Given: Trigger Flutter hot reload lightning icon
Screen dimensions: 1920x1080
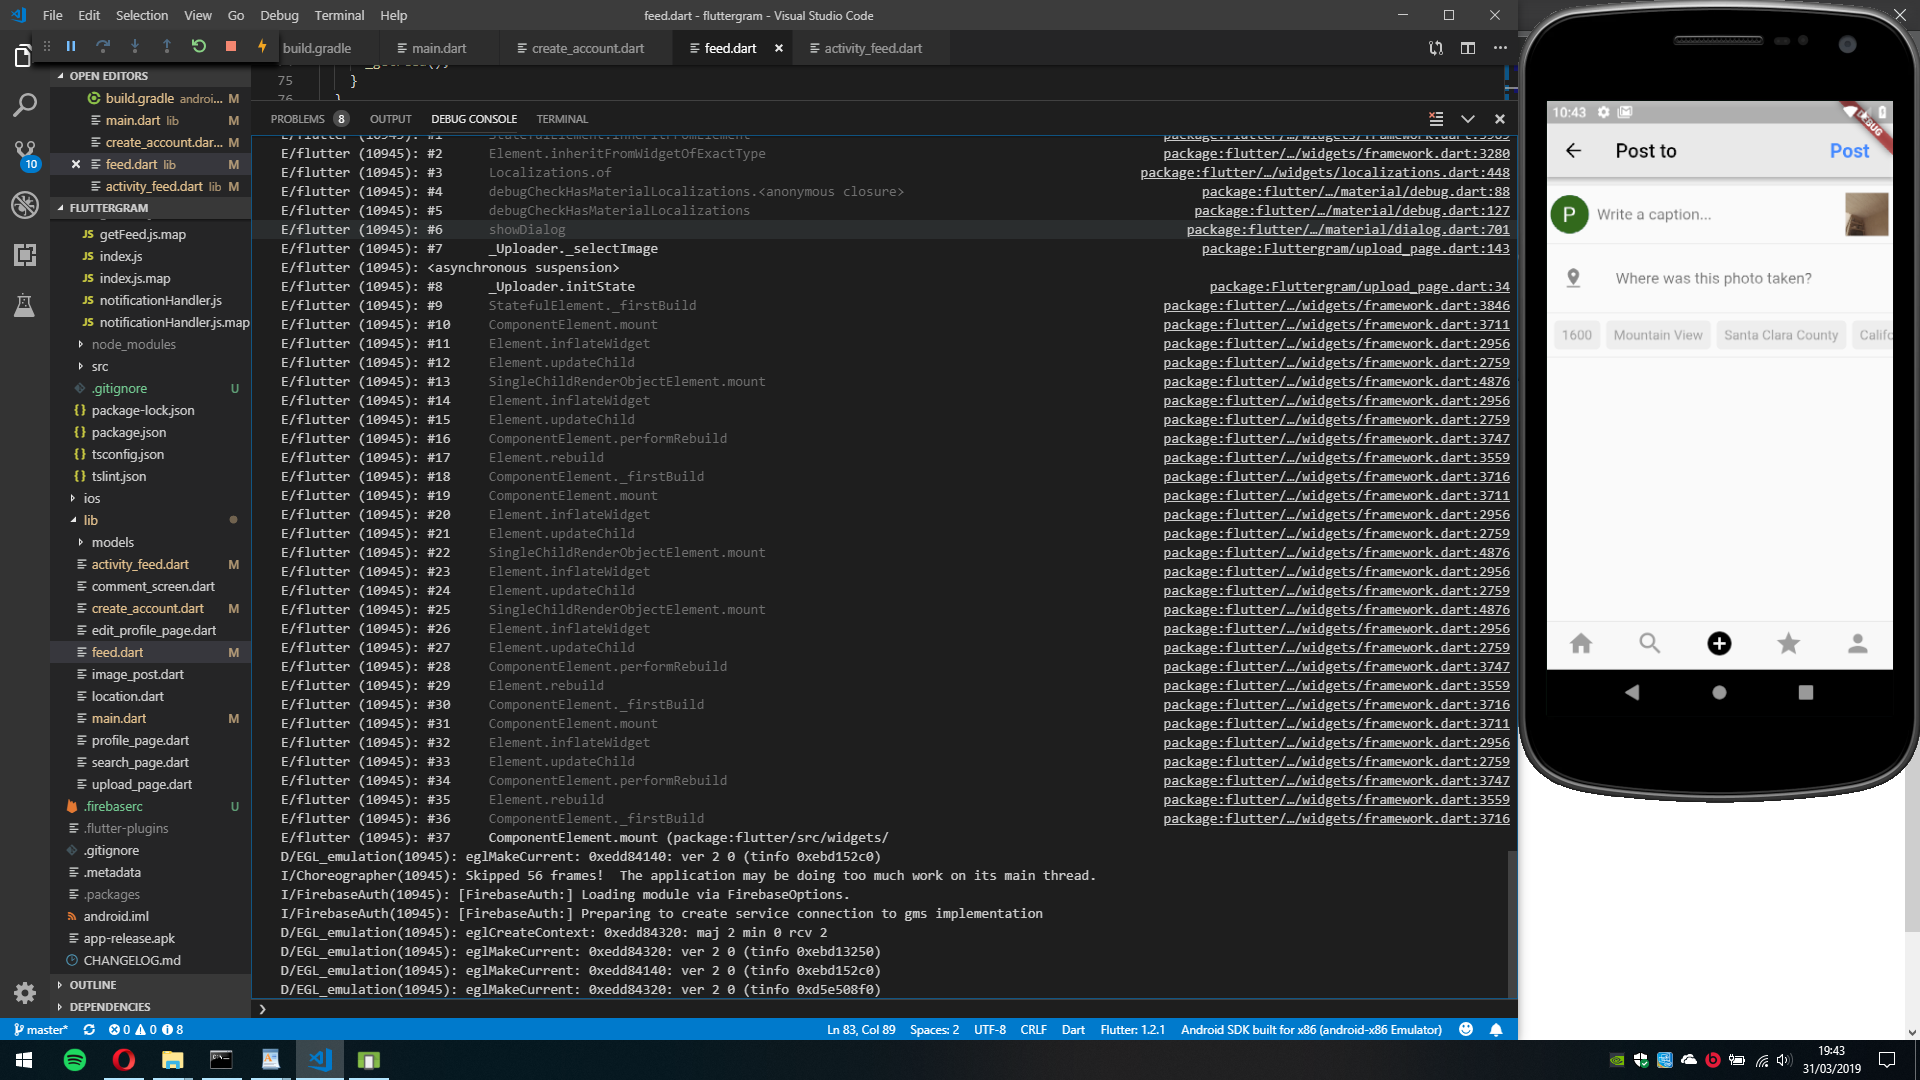Looking at the screenshot, I should 262,47.
